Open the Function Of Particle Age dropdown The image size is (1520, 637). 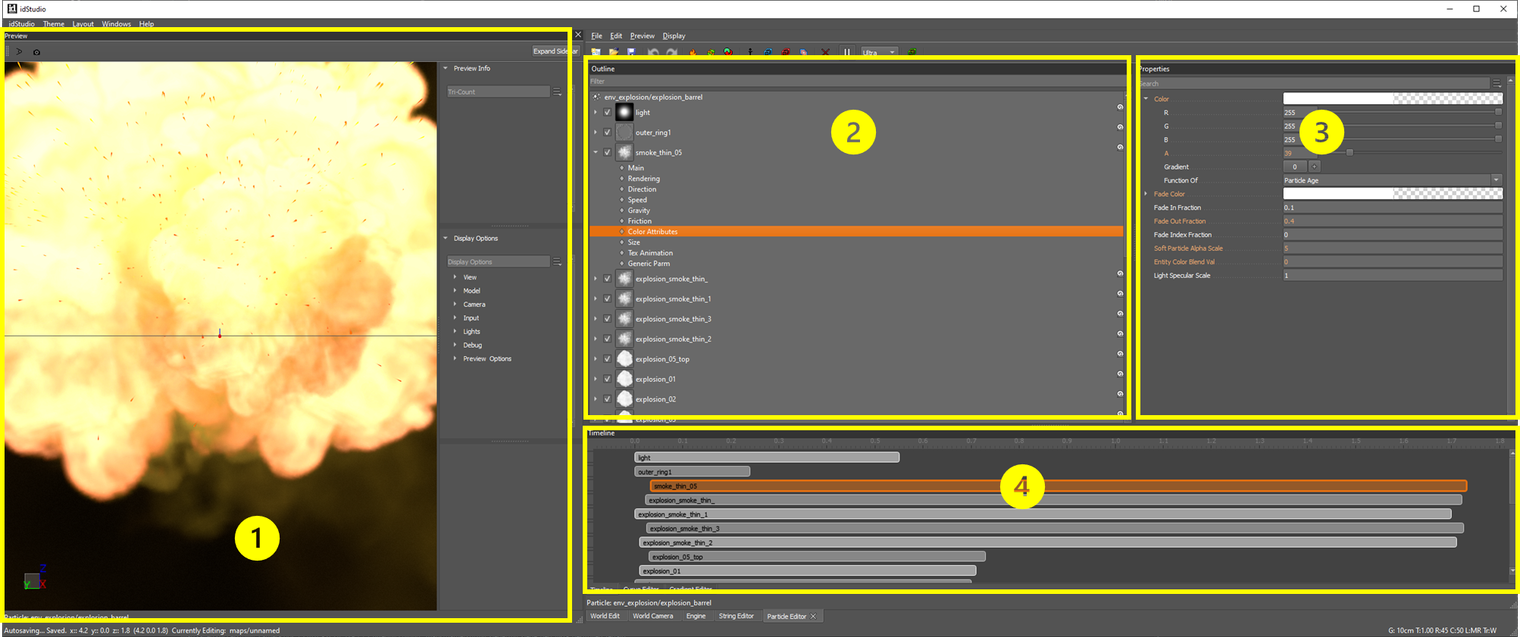1392,180
